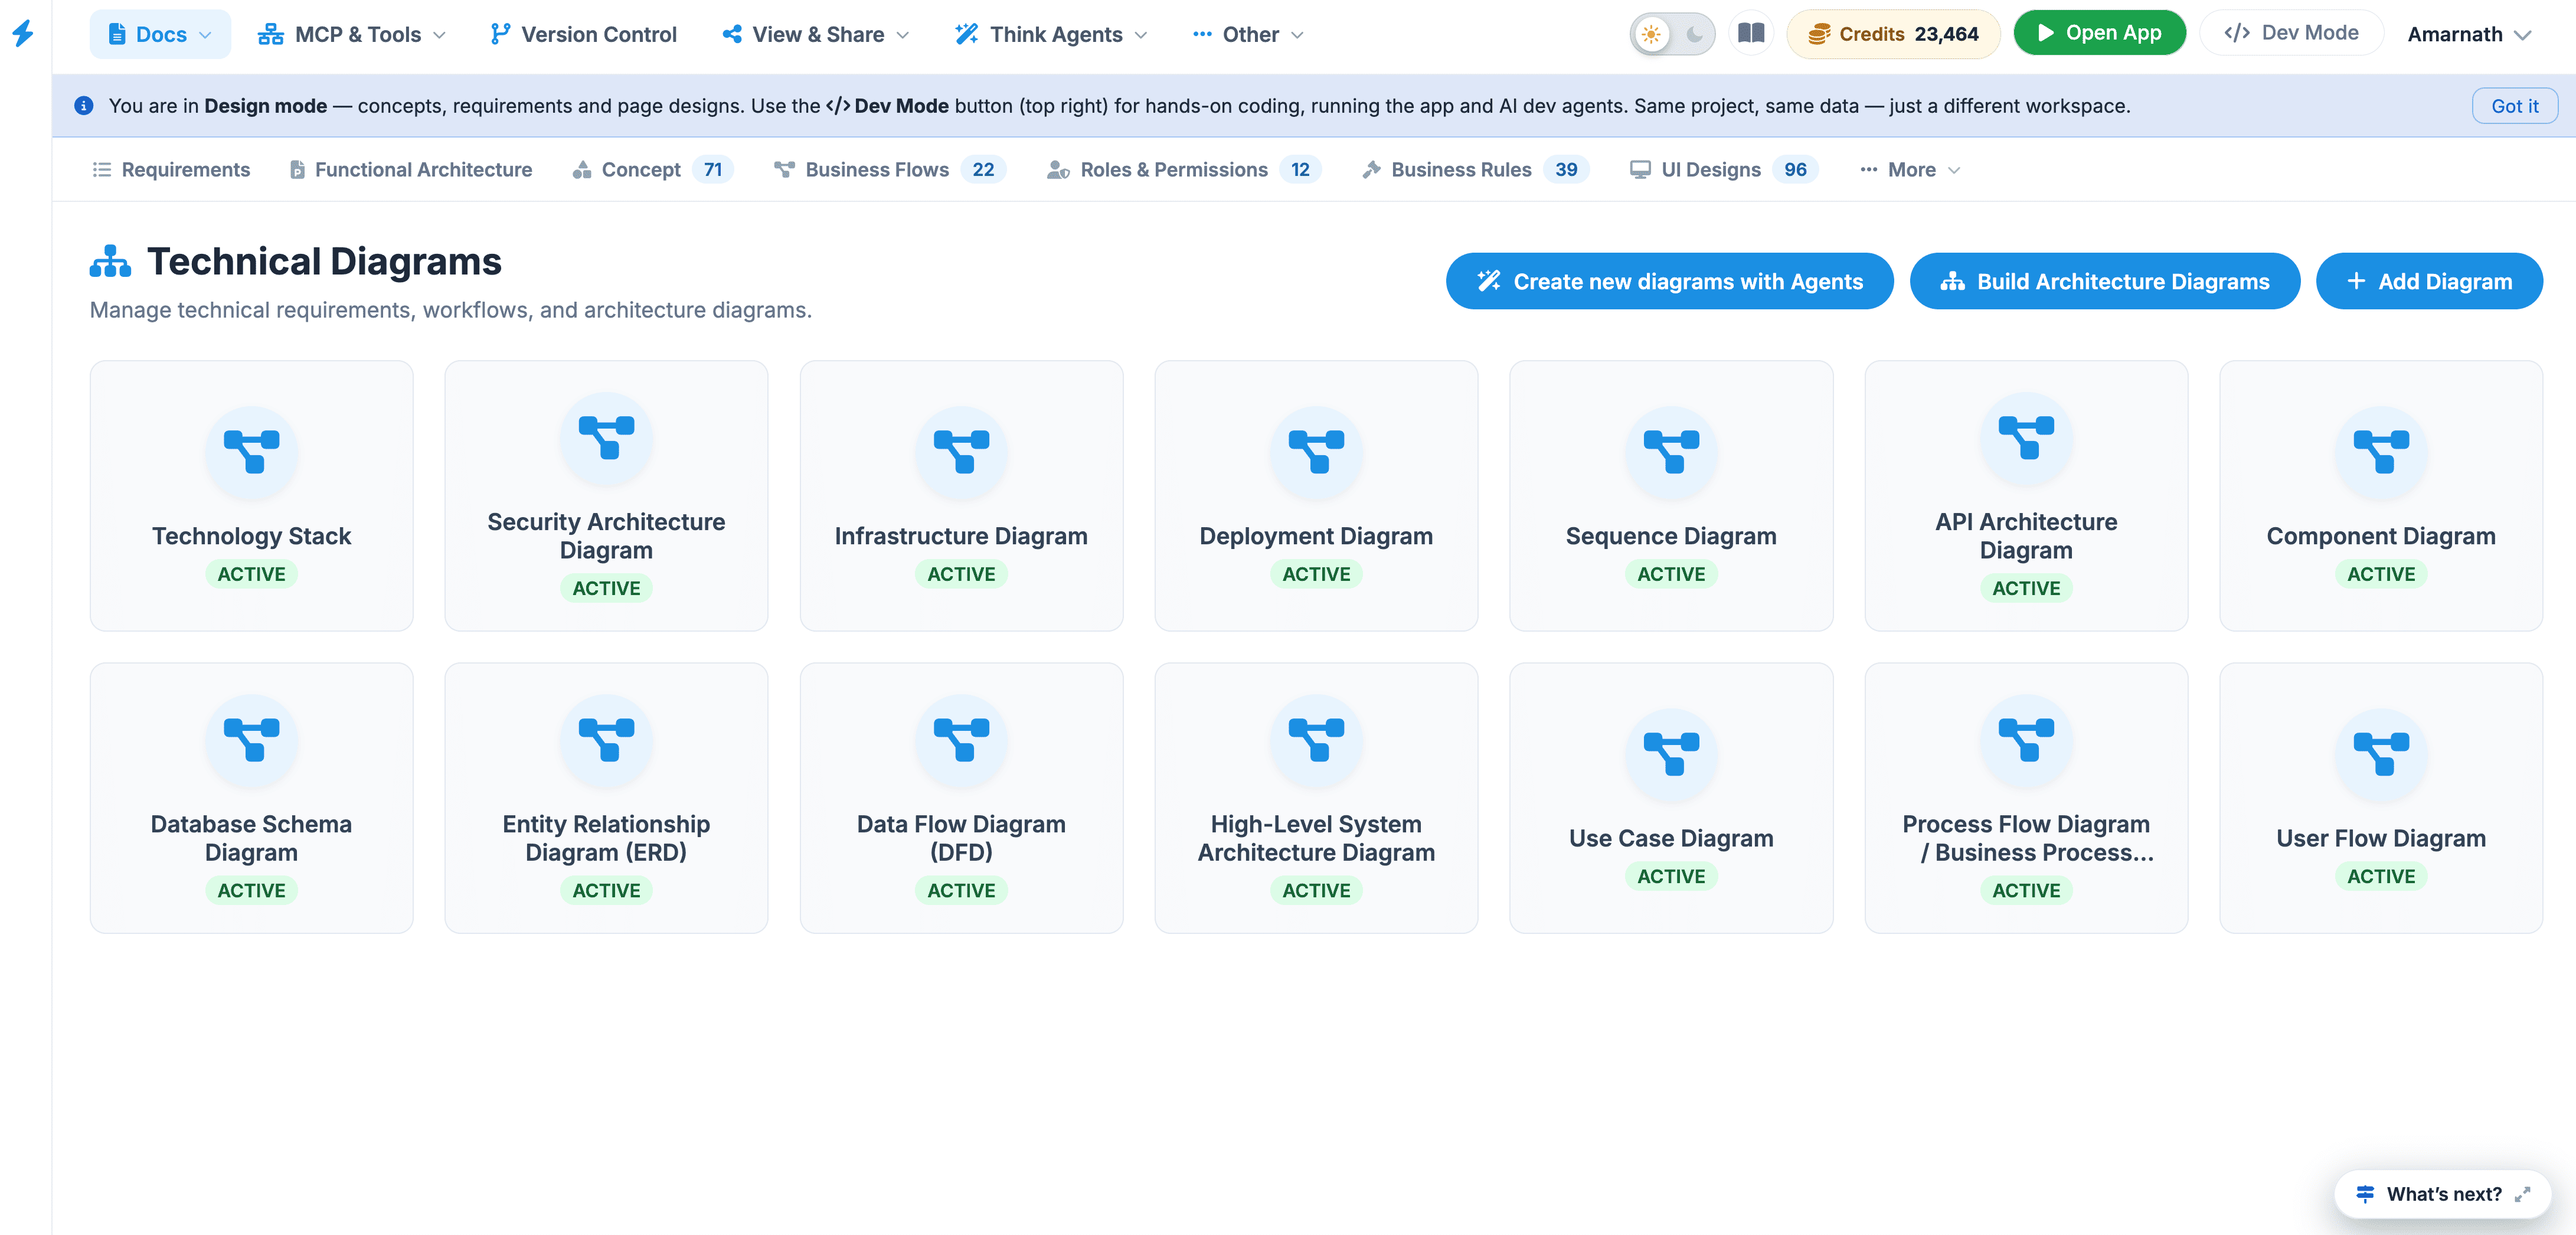Click the Security Architecture Diagram icon
Image resolution: width=2576 pixels, height=1235 pixels.
[x=606, y=438]
